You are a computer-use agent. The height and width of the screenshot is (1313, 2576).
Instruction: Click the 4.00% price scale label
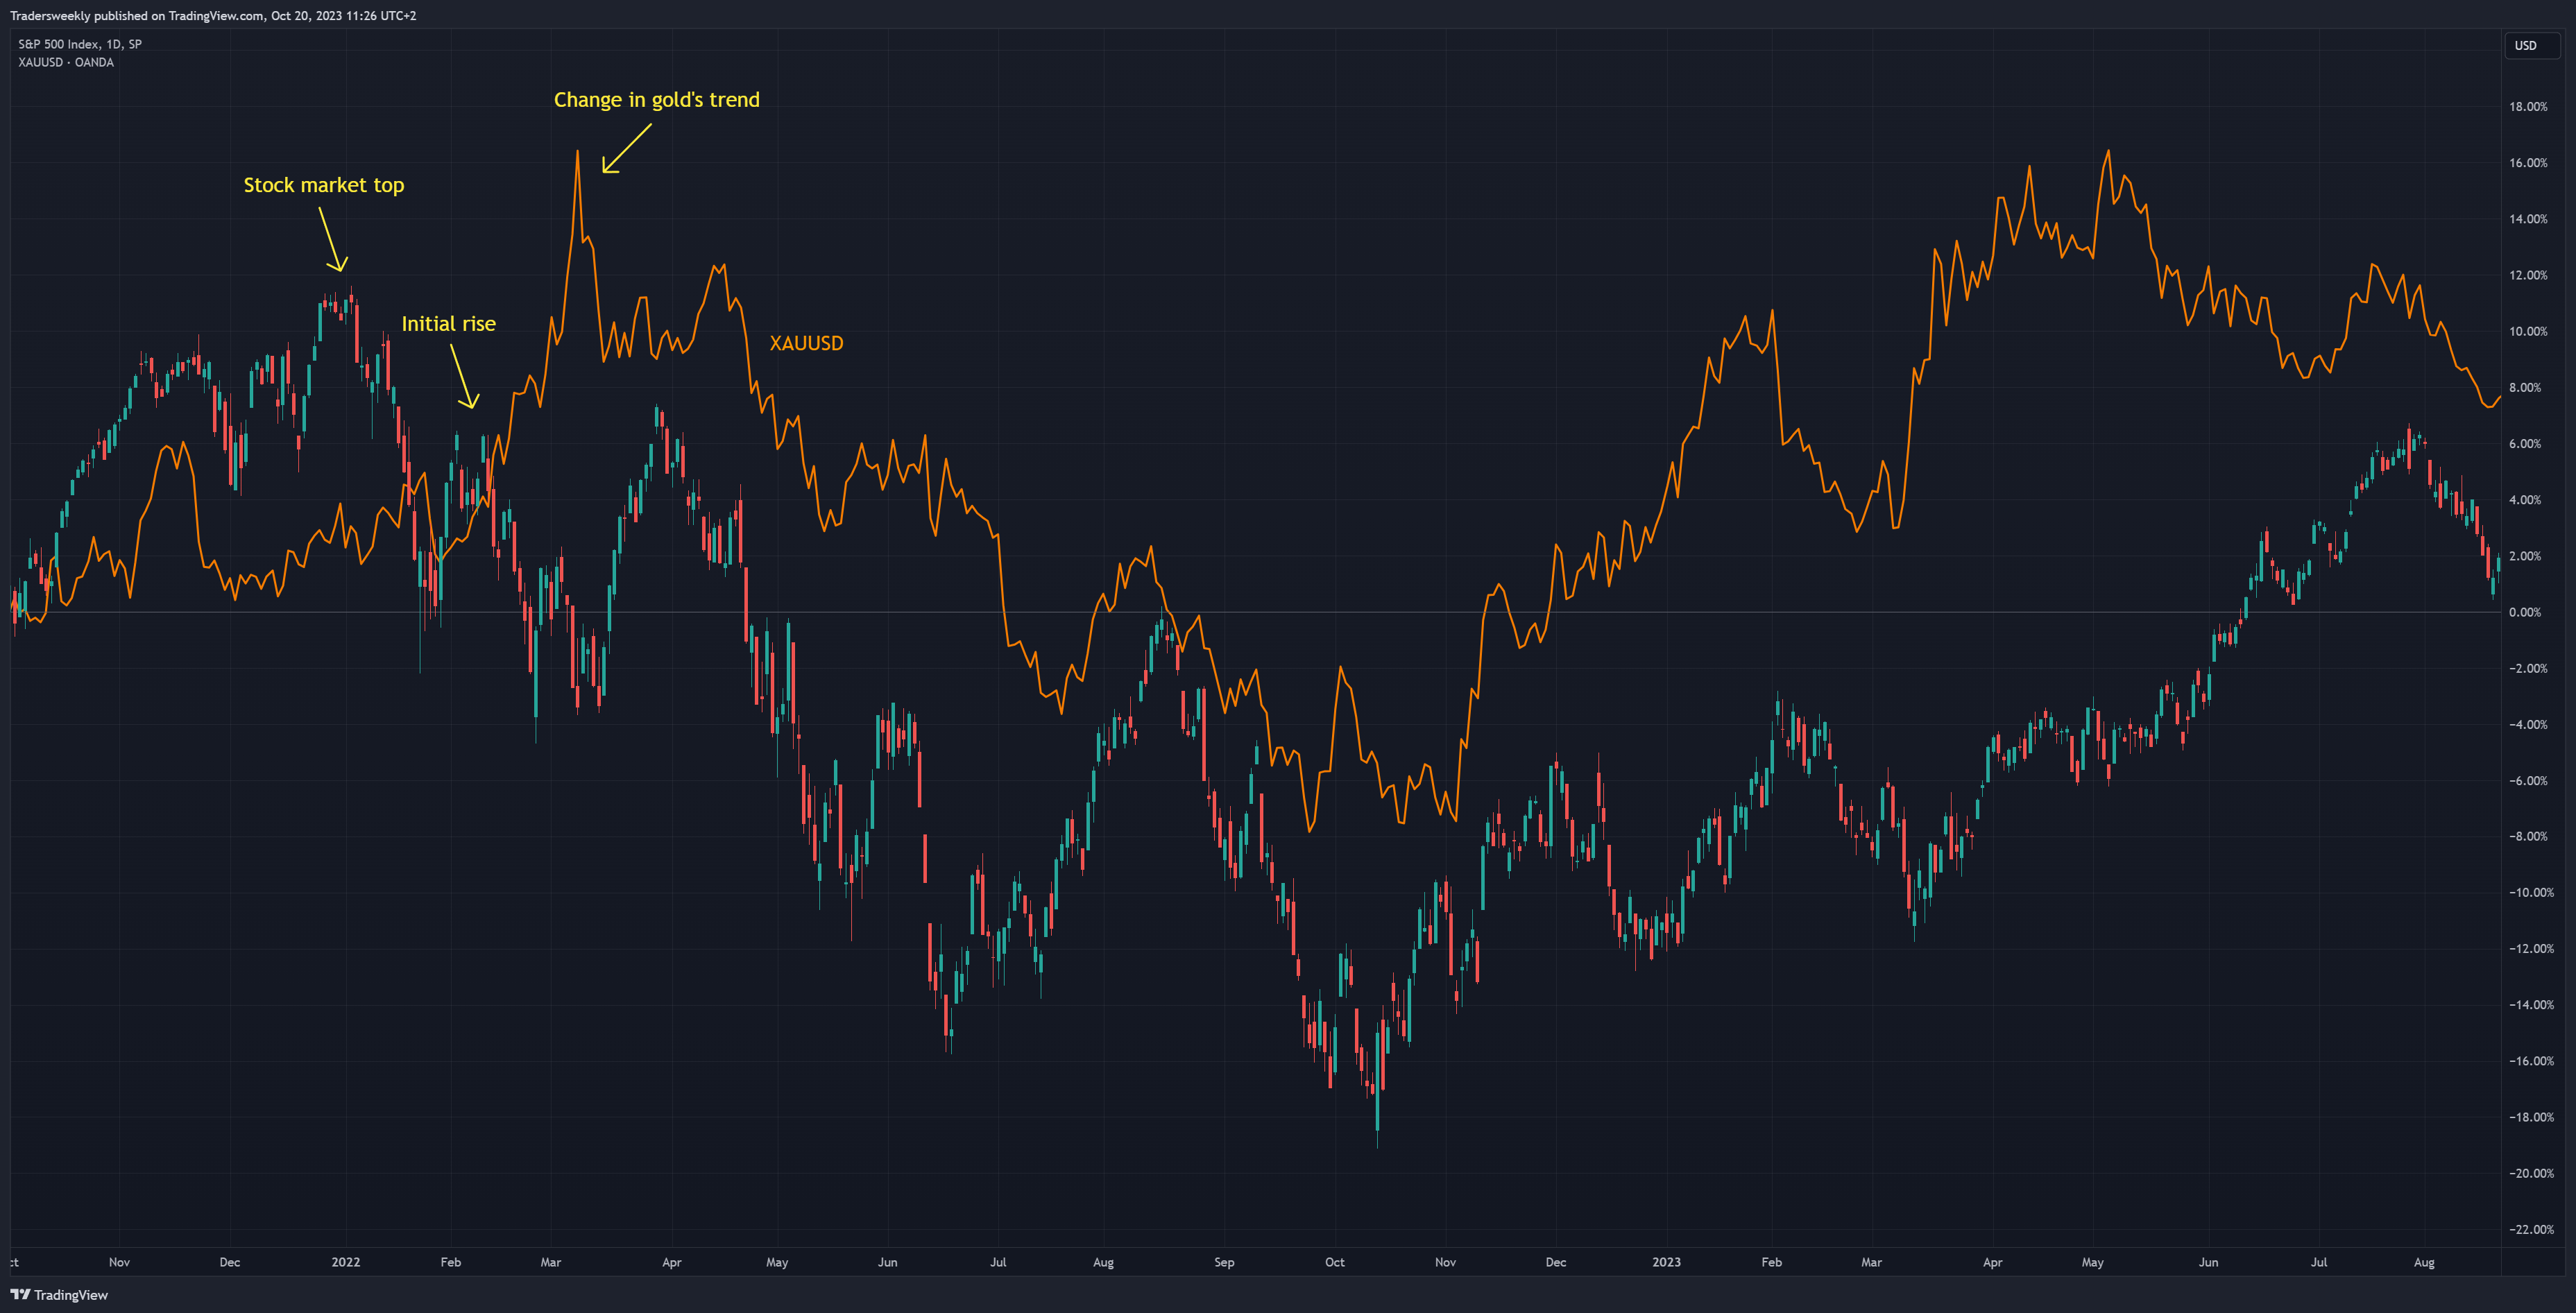[2525, 500]
